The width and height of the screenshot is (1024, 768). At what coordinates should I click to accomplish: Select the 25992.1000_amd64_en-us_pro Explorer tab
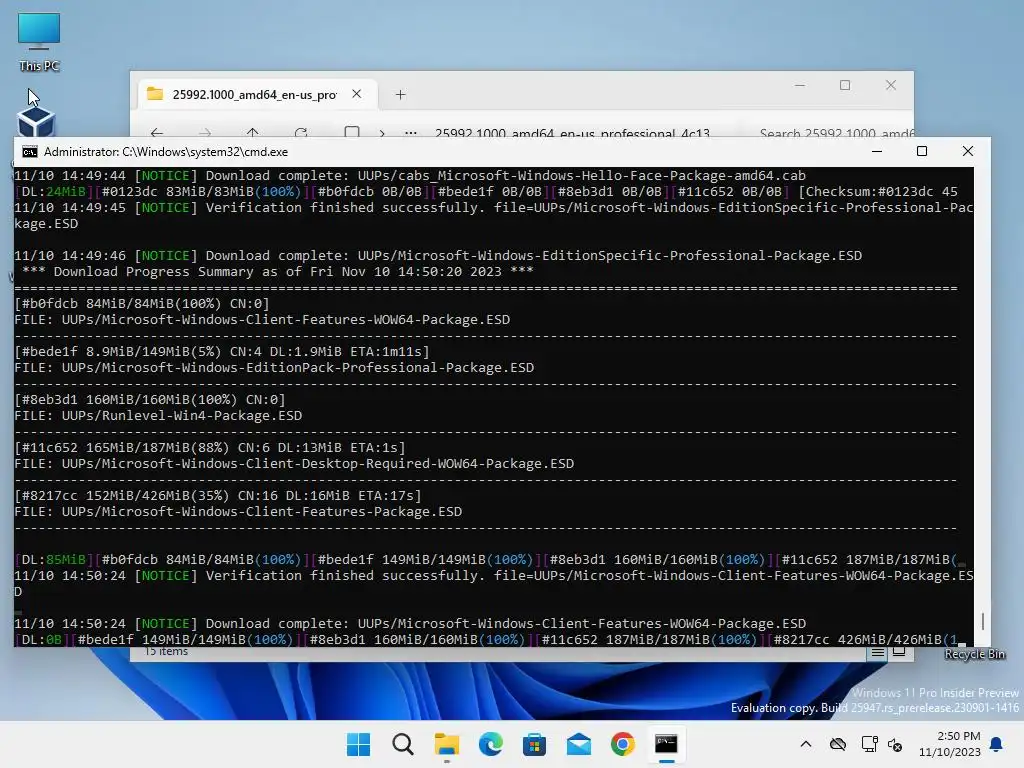(255, 95)
